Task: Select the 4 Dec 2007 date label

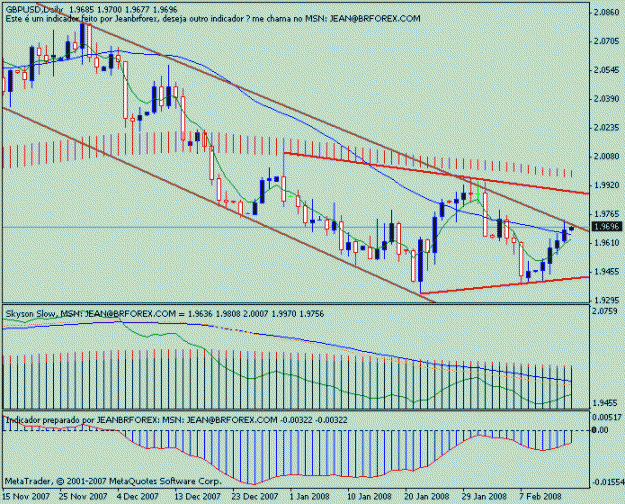Action: [x=138, y=496]
